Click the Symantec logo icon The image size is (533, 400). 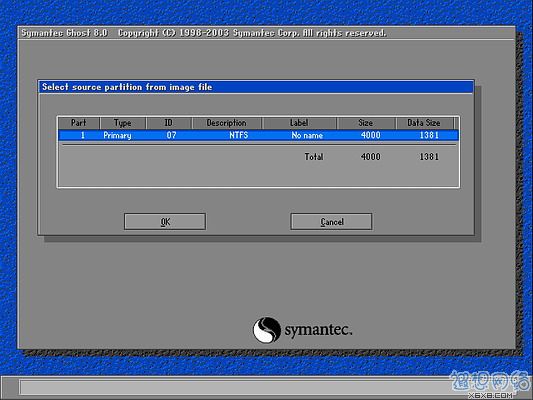pos(267,330)
